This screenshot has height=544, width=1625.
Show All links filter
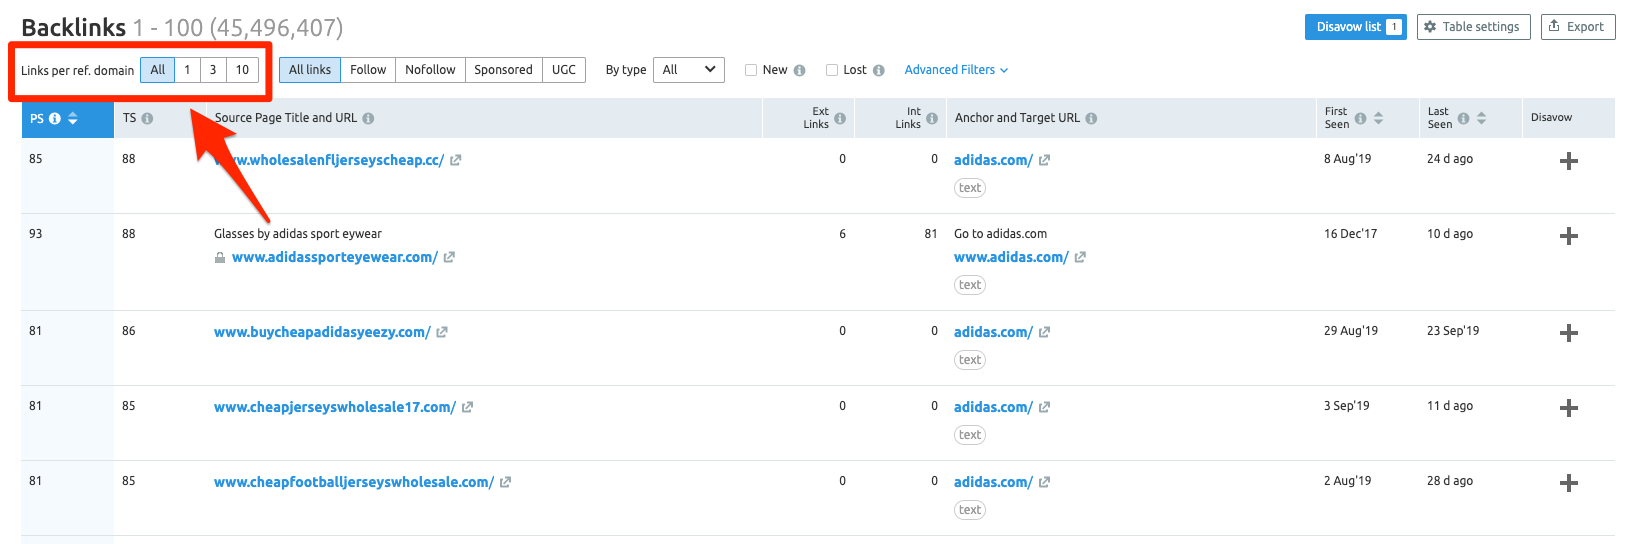310,70
